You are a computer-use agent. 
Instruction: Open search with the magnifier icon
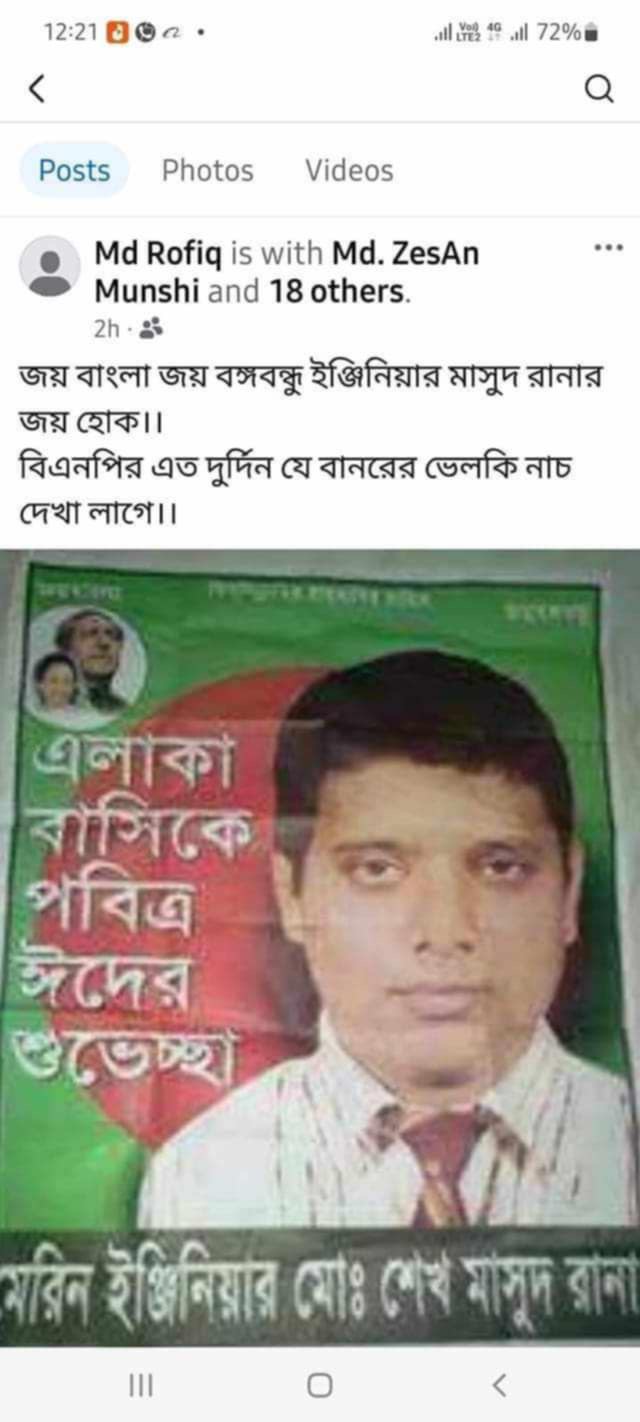598,91
